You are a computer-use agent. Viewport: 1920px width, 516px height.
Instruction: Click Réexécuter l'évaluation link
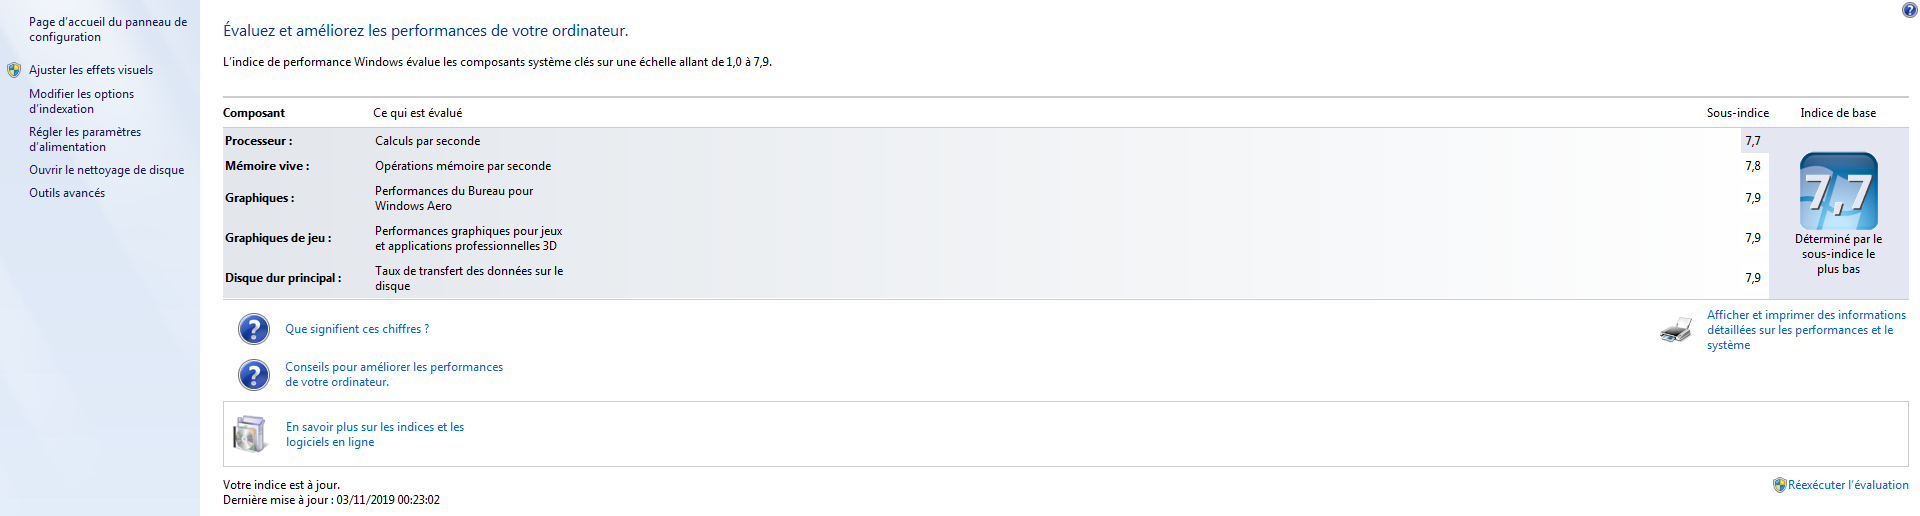click(1848, 485)
